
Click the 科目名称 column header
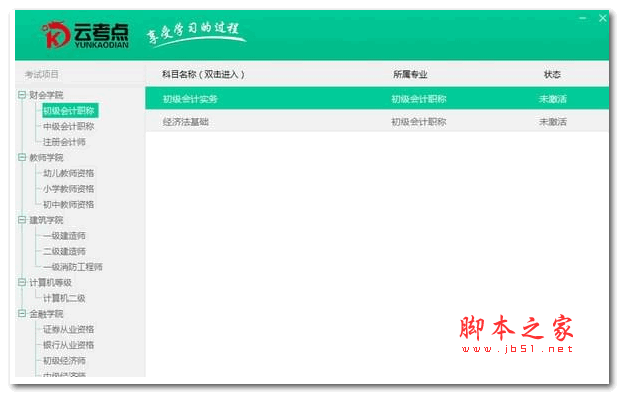[x=203, y=74]
